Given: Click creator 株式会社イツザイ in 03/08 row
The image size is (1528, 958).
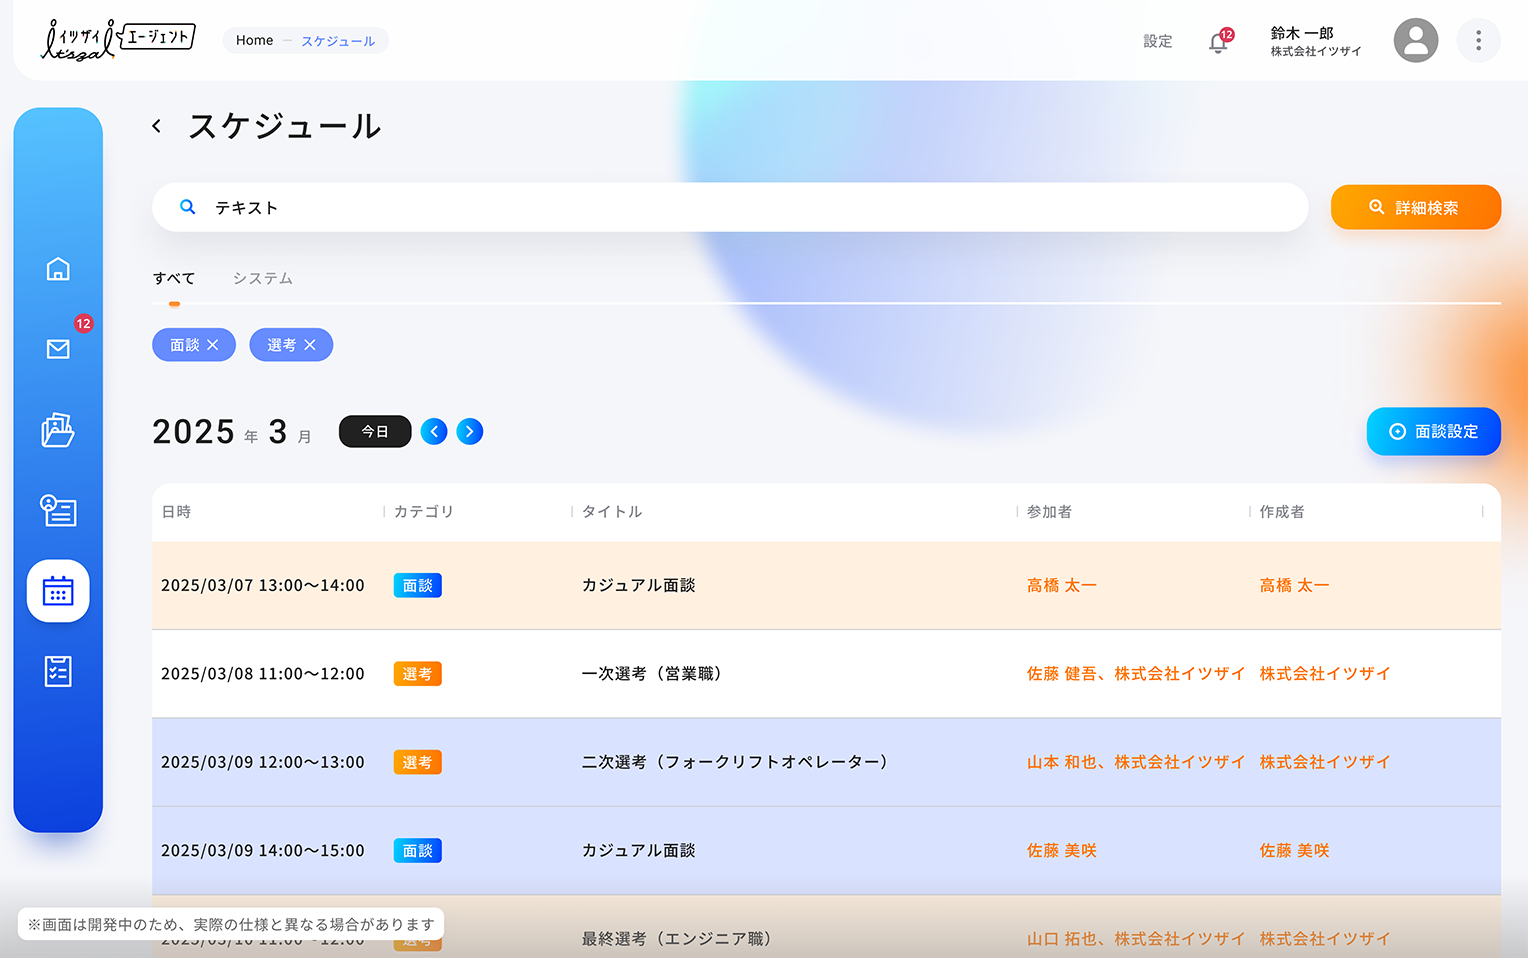Looking at the screenshot, I should point(1324,674).
